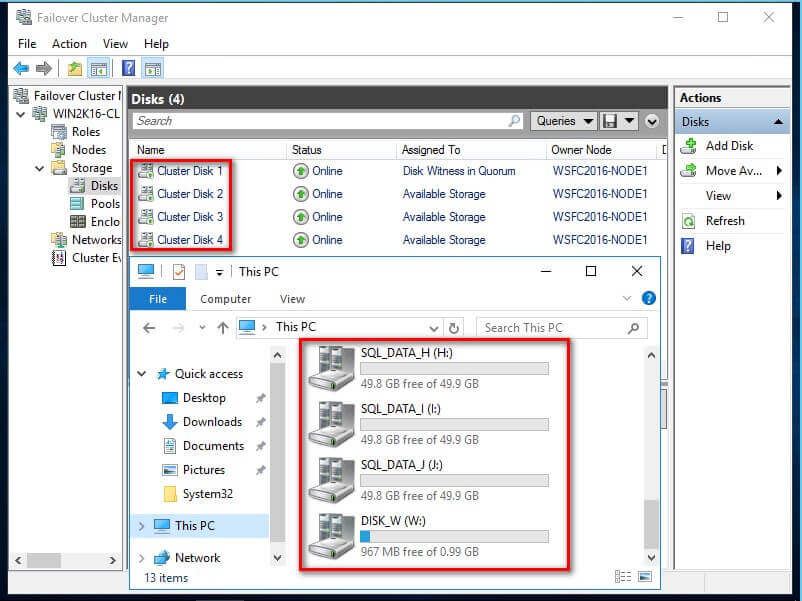Click refresh icon beside the This PC address bar
This screenshot has height=601, width=802.
[x=455, y=328]
